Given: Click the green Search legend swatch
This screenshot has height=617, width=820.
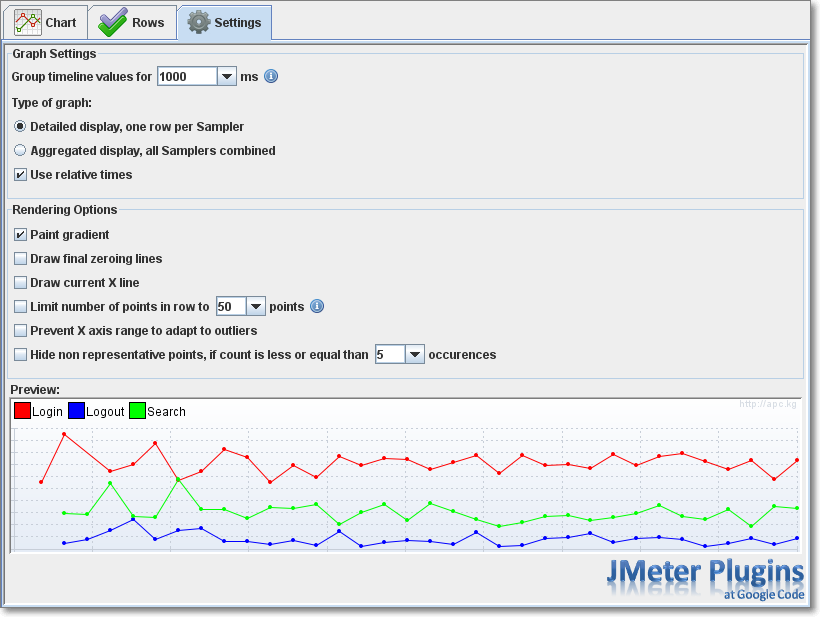Looking at the screenshot, I should click(138, 411).
